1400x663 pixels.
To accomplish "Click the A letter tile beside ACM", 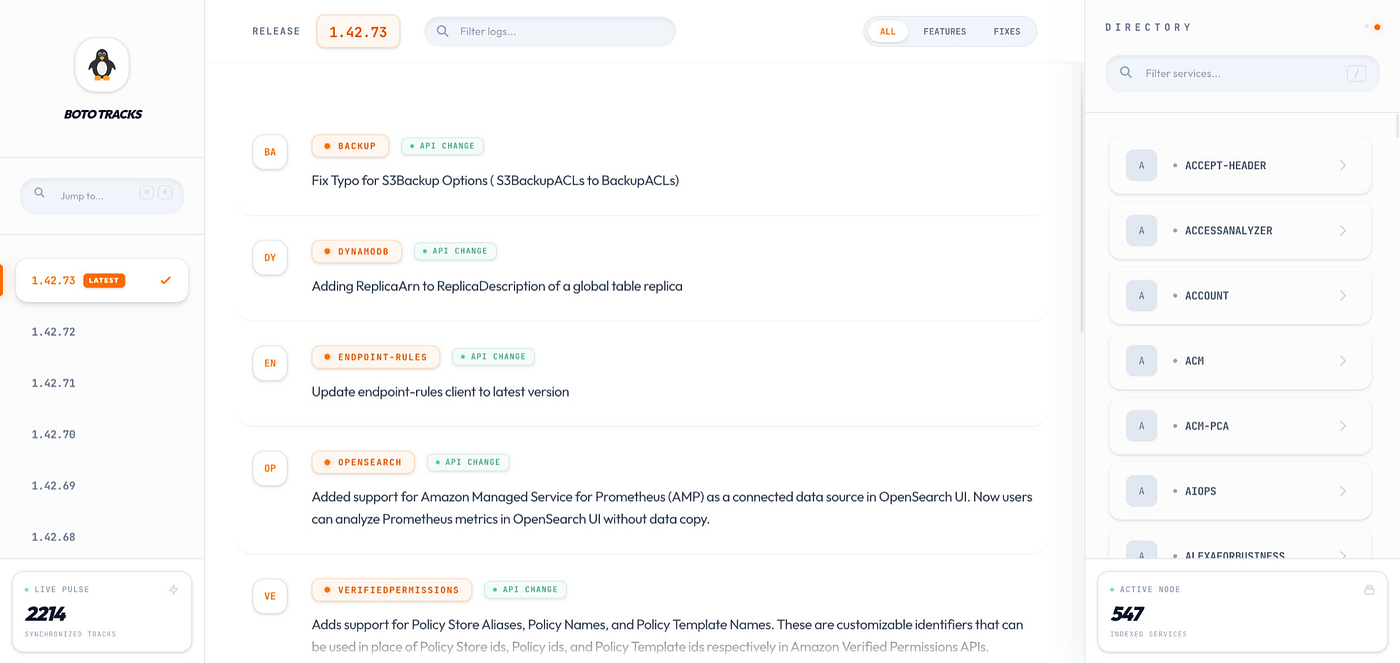I will pyautogui.click(x=1141, y=361).
